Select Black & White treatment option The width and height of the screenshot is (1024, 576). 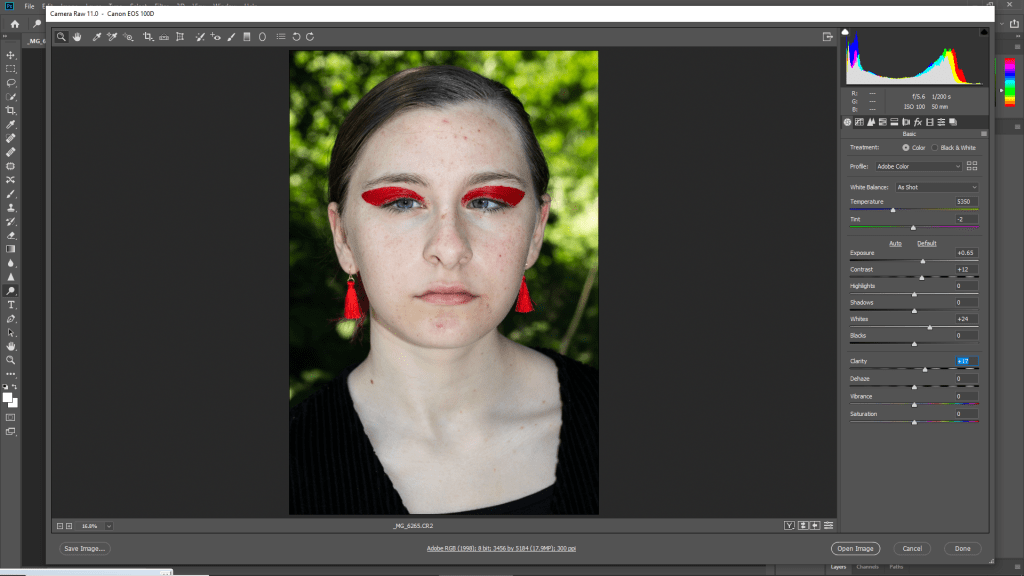pyautogui.click(x=934, y=148)
